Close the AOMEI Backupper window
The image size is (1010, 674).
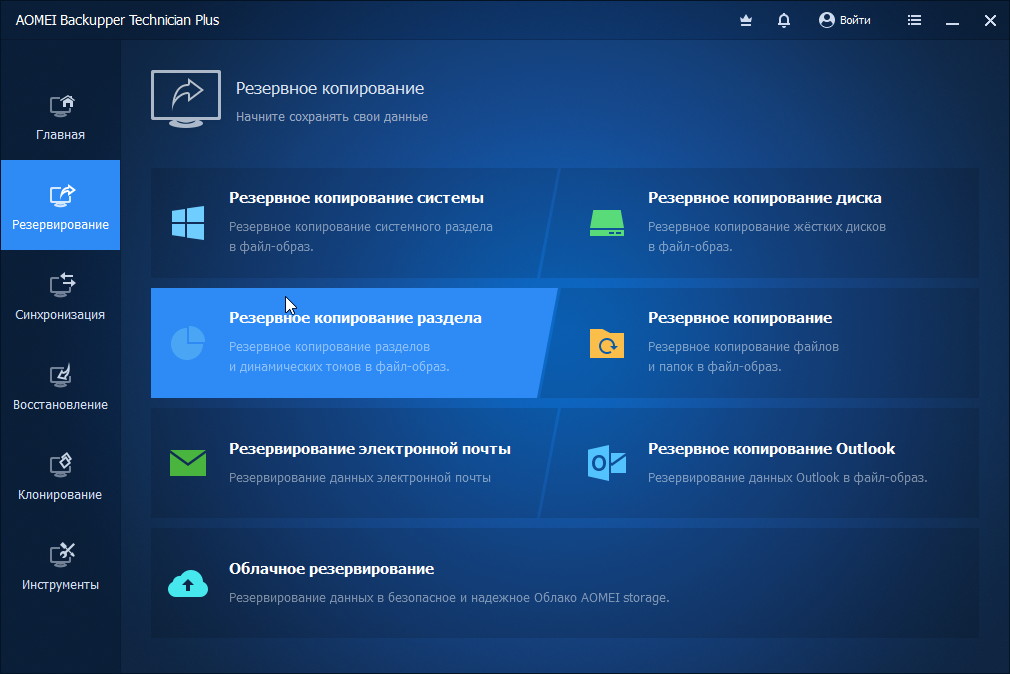click(991, 21)
